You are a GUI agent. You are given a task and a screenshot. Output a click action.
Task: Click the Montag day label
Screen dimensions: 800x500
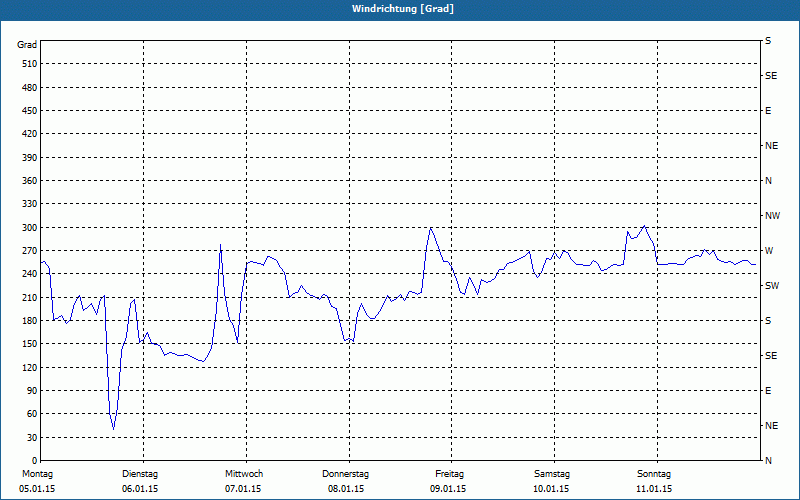click(x=37, y=474)
